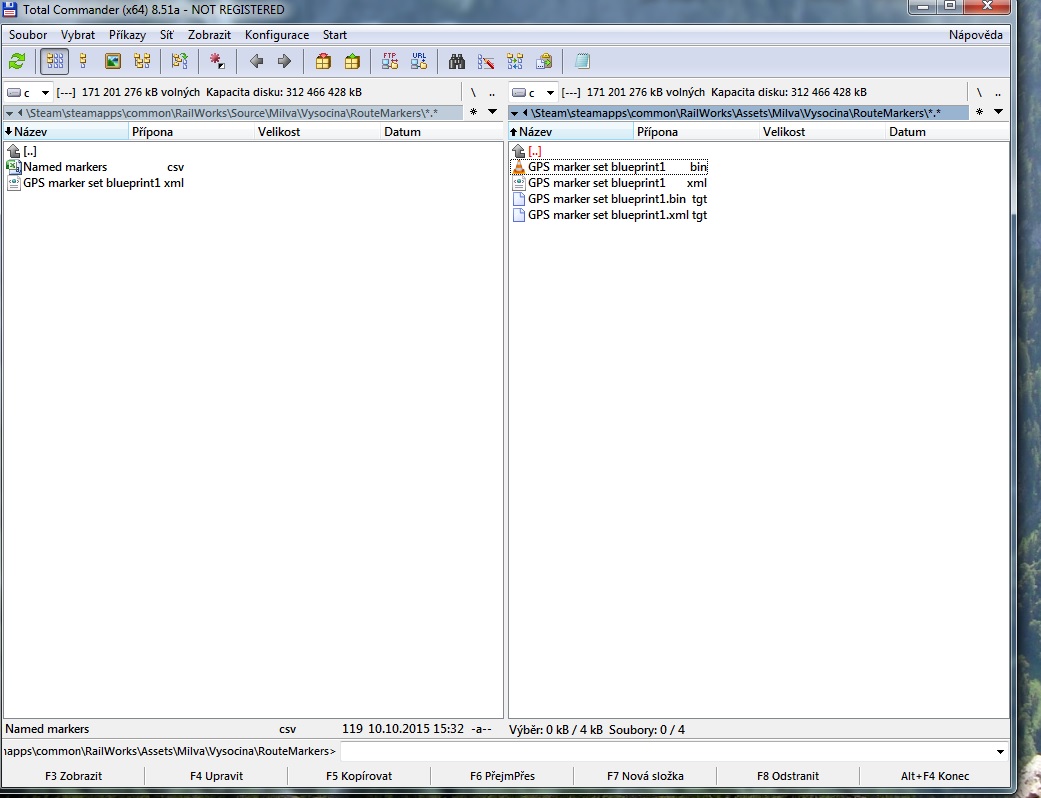Click into the command line input field
1041x798 pixels.
(x=666, y=752)
